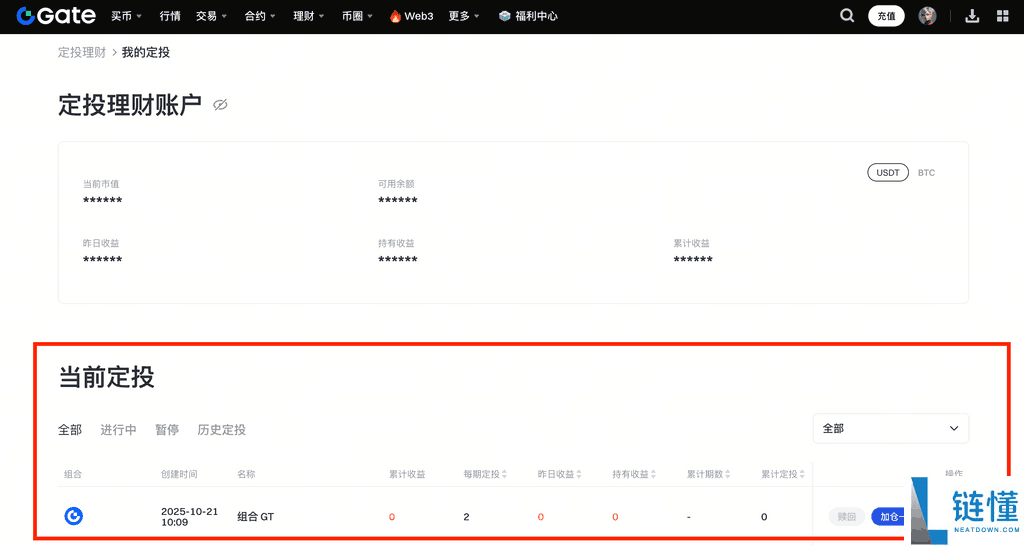Click the 当前市值 label
Screen dimensions: 1024x546
tap(101, 184)
